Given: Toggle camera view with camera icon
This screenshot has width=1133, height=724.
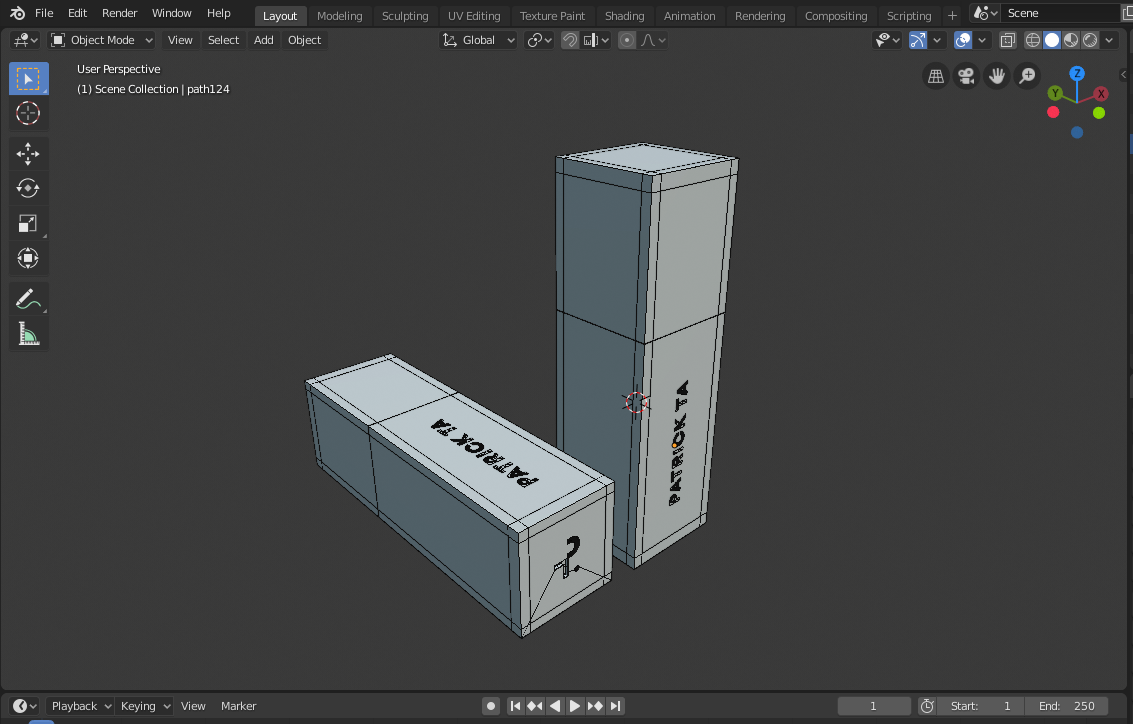Looking at the screenshot, I should (x=966, y=76).
